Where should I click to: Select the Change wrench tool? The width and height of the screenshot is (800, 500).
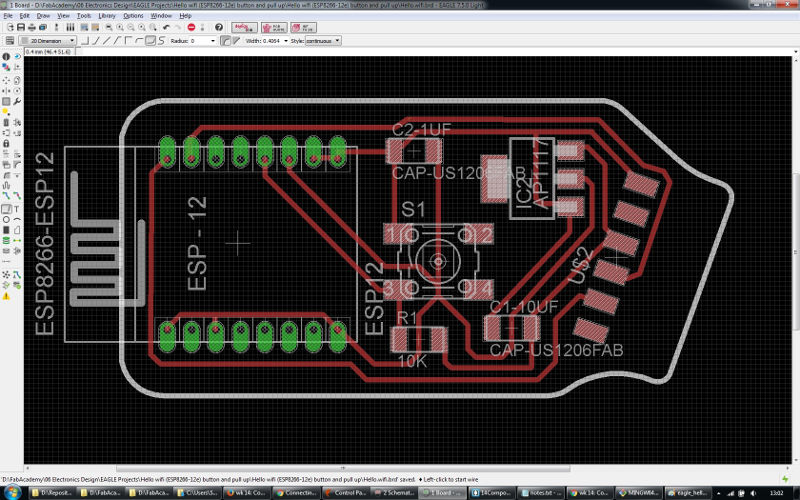point(17,102)
